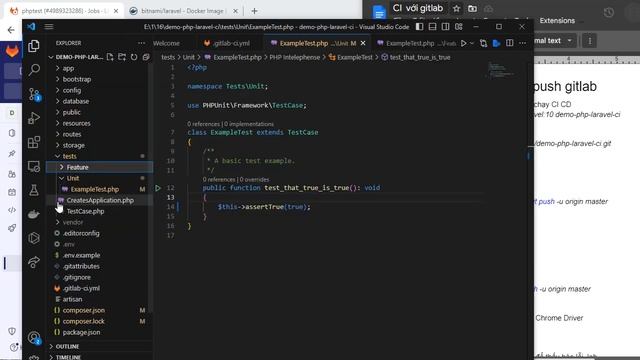Open Remote Explorer in activity bar
Viewport: 640px width, 360px height.
(34, 166)
